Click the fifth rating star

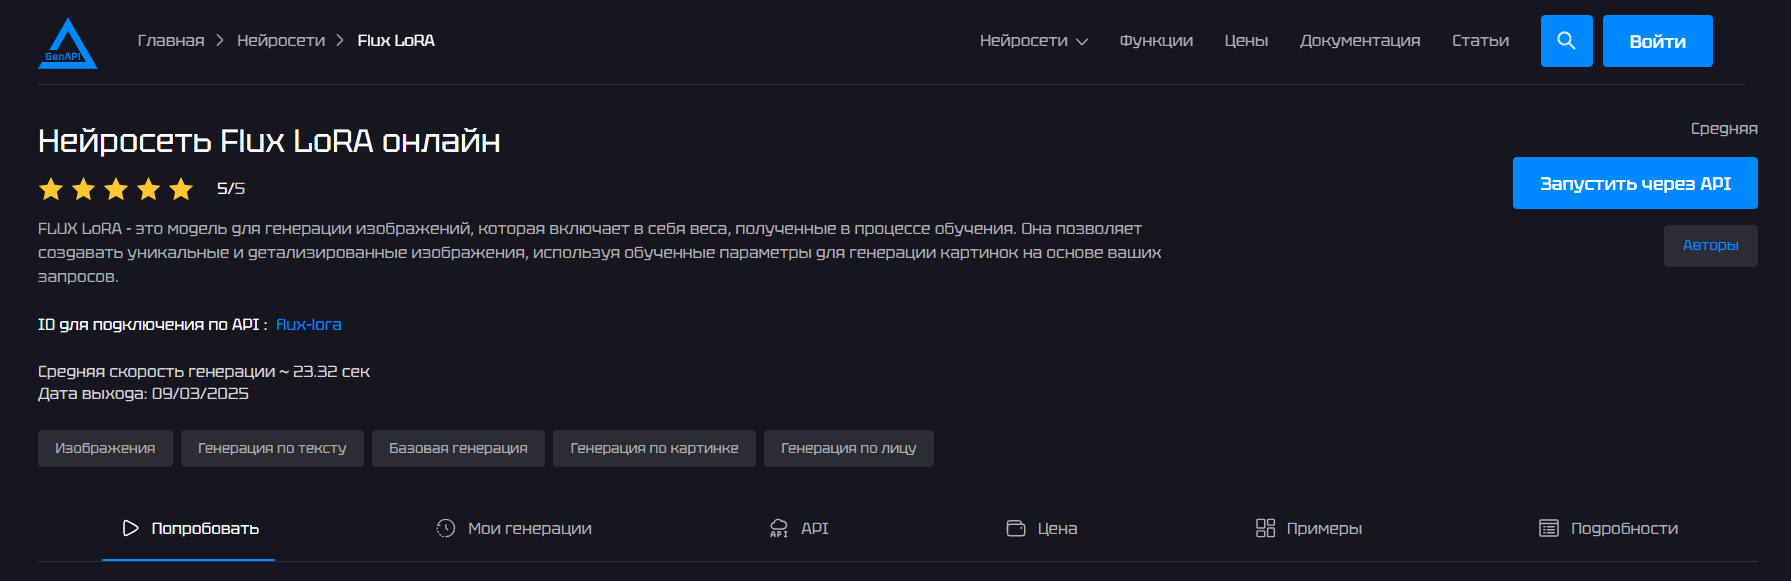181,189
